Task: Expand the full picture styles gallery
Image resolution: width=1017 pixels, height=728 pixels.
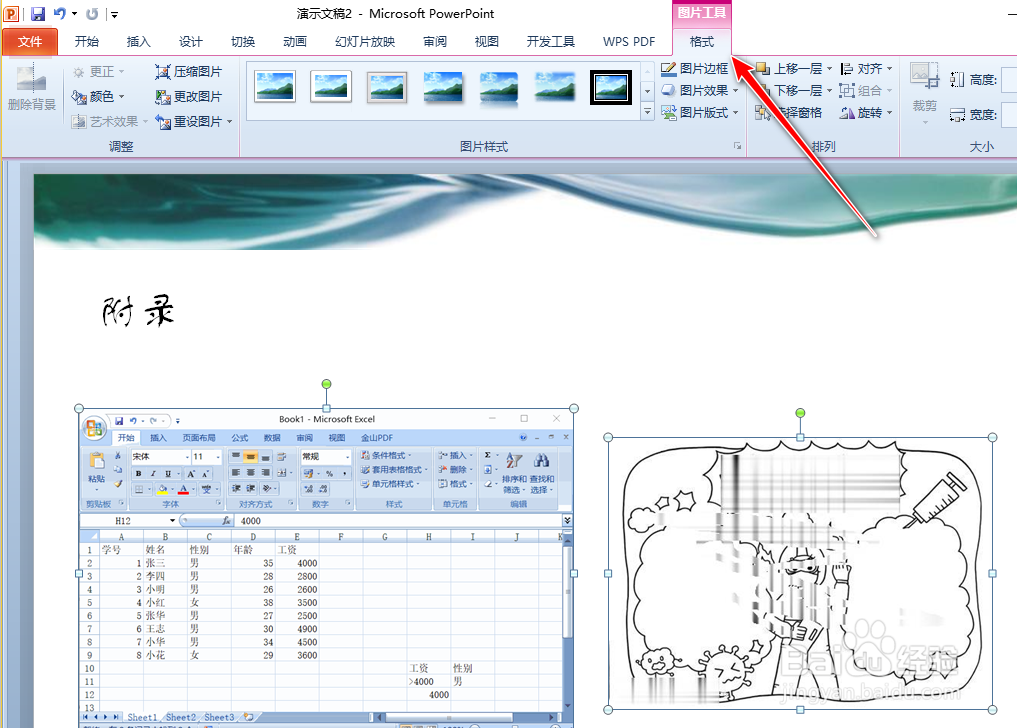Action: pyautogui.click(x=647, y=112)
